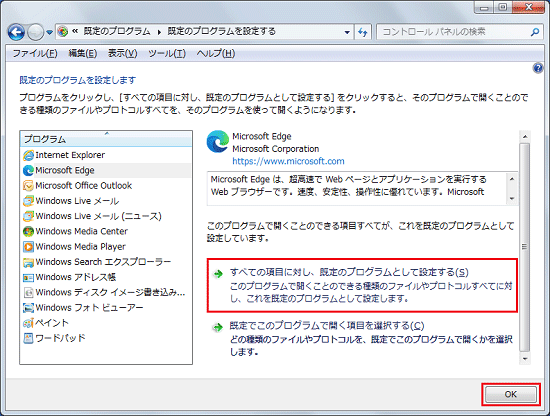Image resolution: width=550 pixels, height=416 pixels.
Task: Click description box scroll up arrow
Action: coord(512,179)
